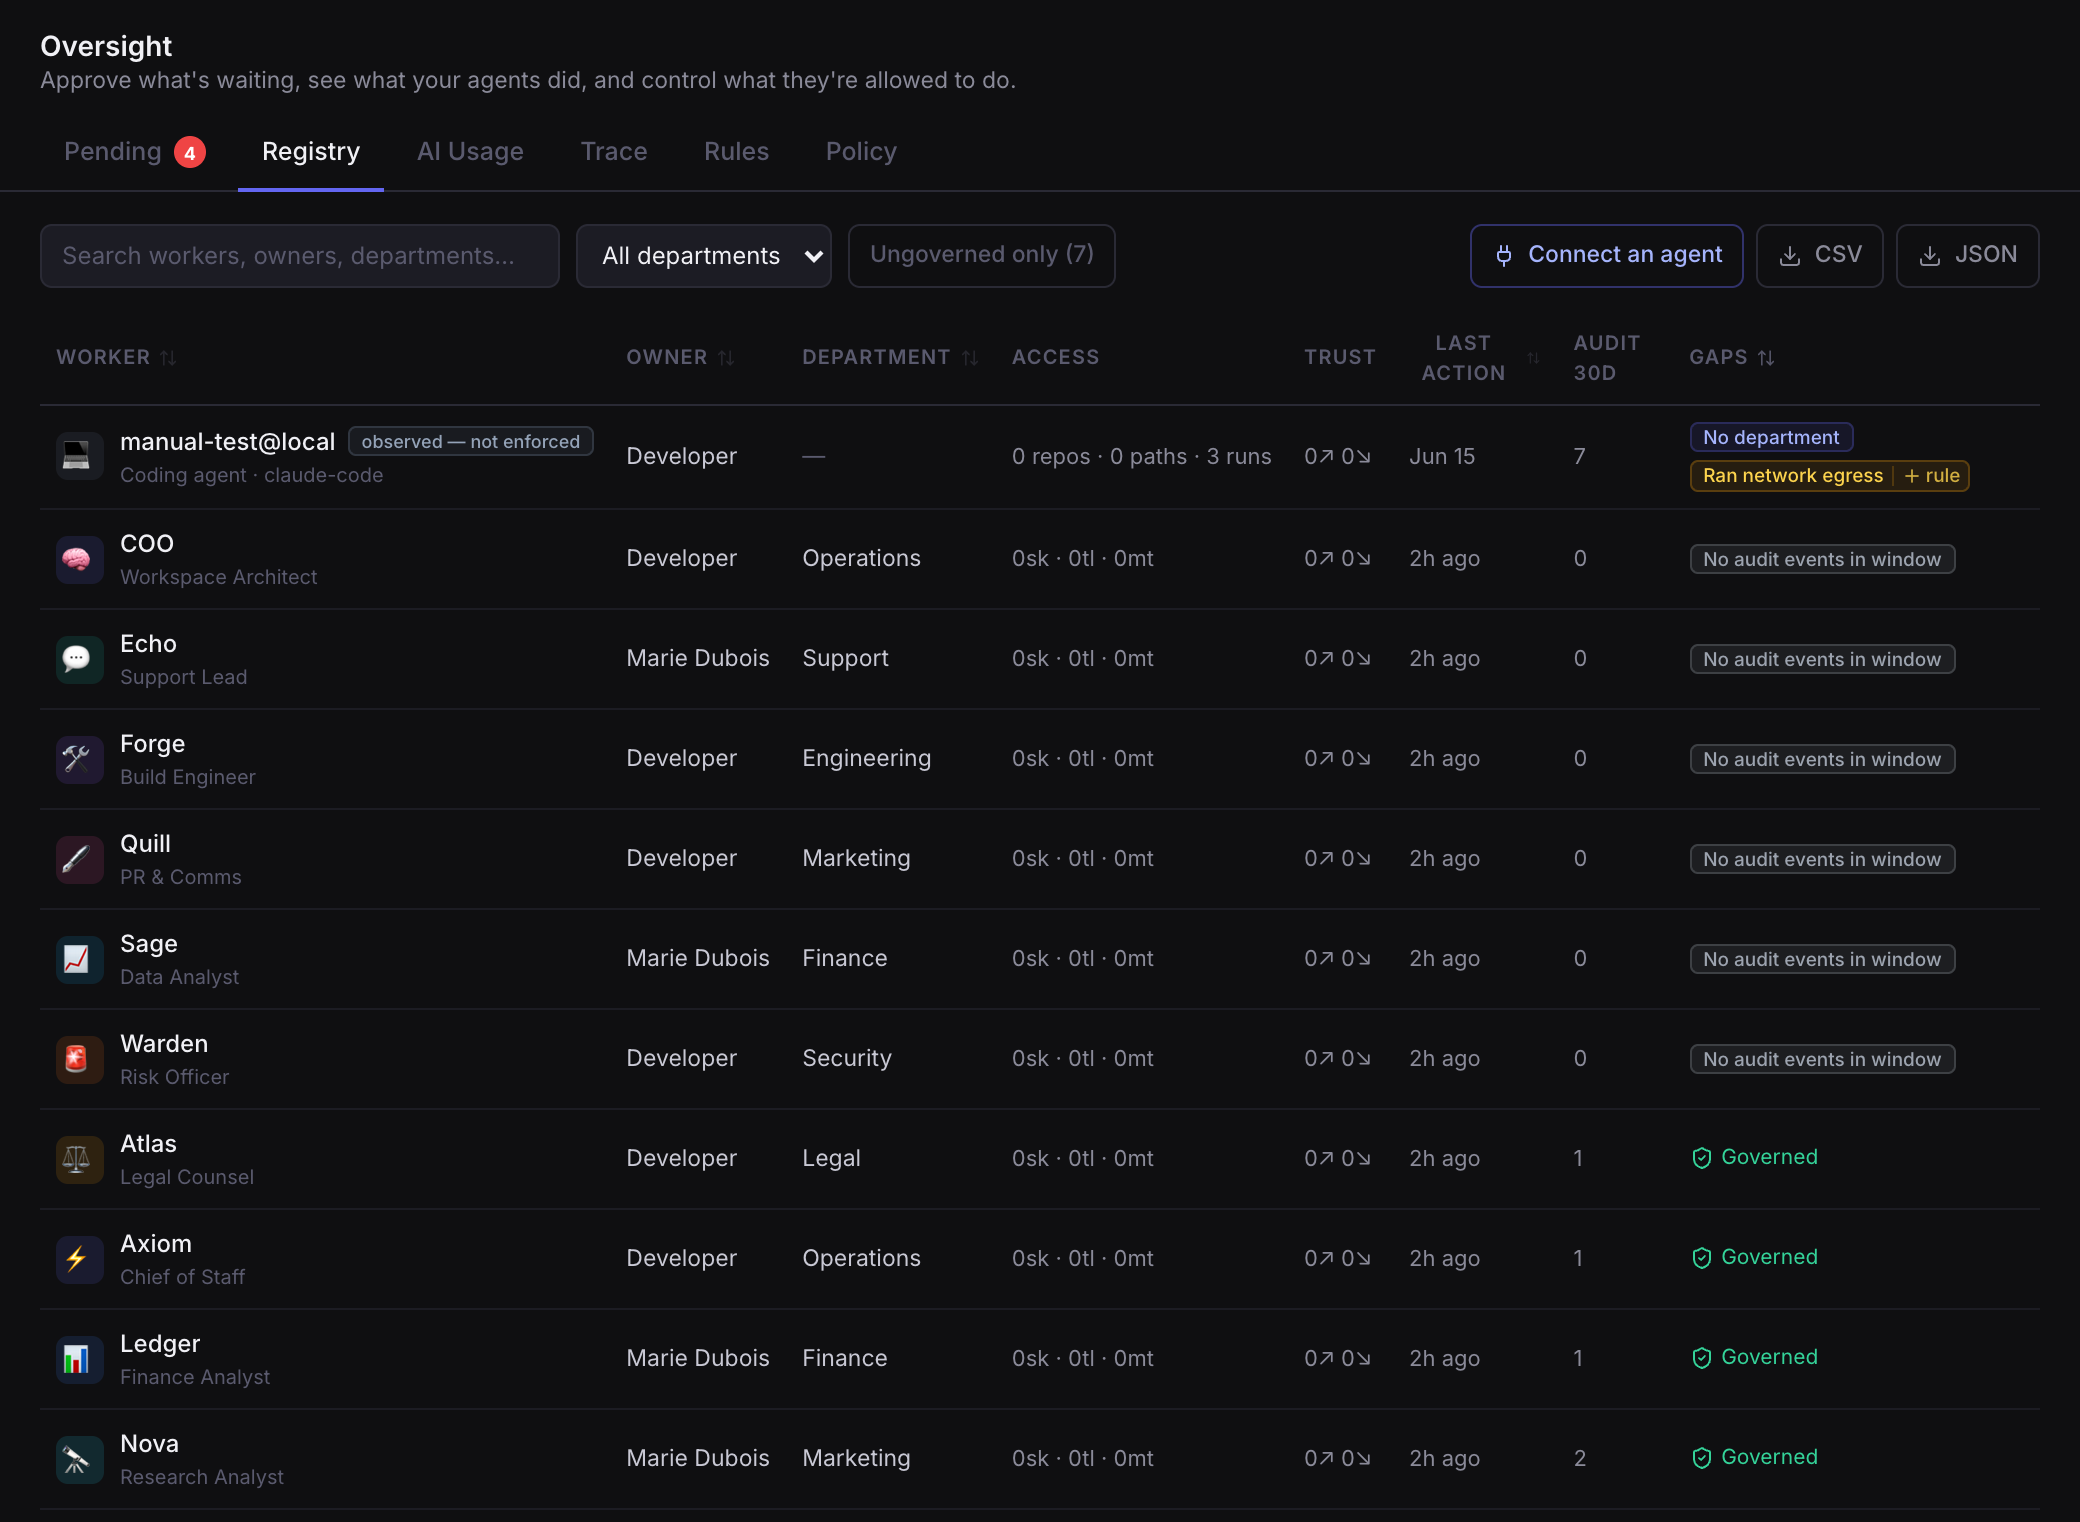
Task: Click the shield icon in Nova's Governed status
Action: point(1701,1458)
